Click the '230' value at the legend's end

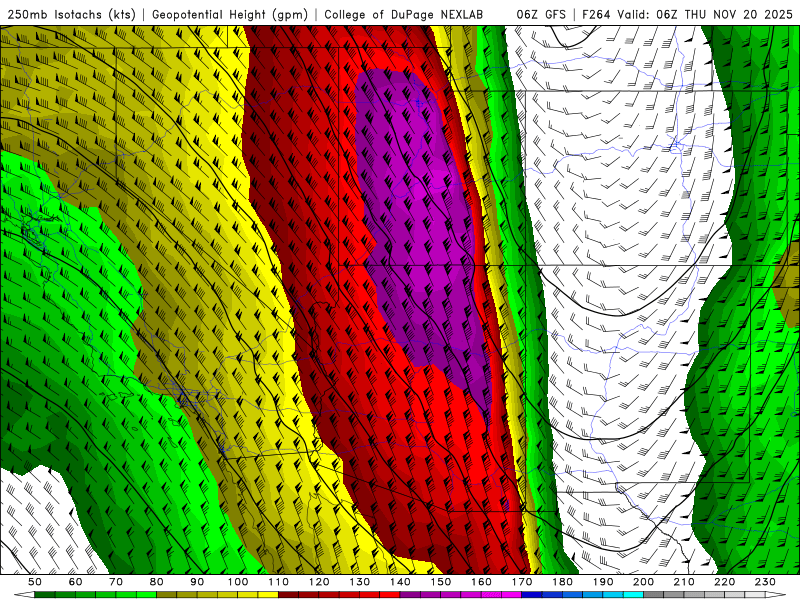[x=765, y=582]
